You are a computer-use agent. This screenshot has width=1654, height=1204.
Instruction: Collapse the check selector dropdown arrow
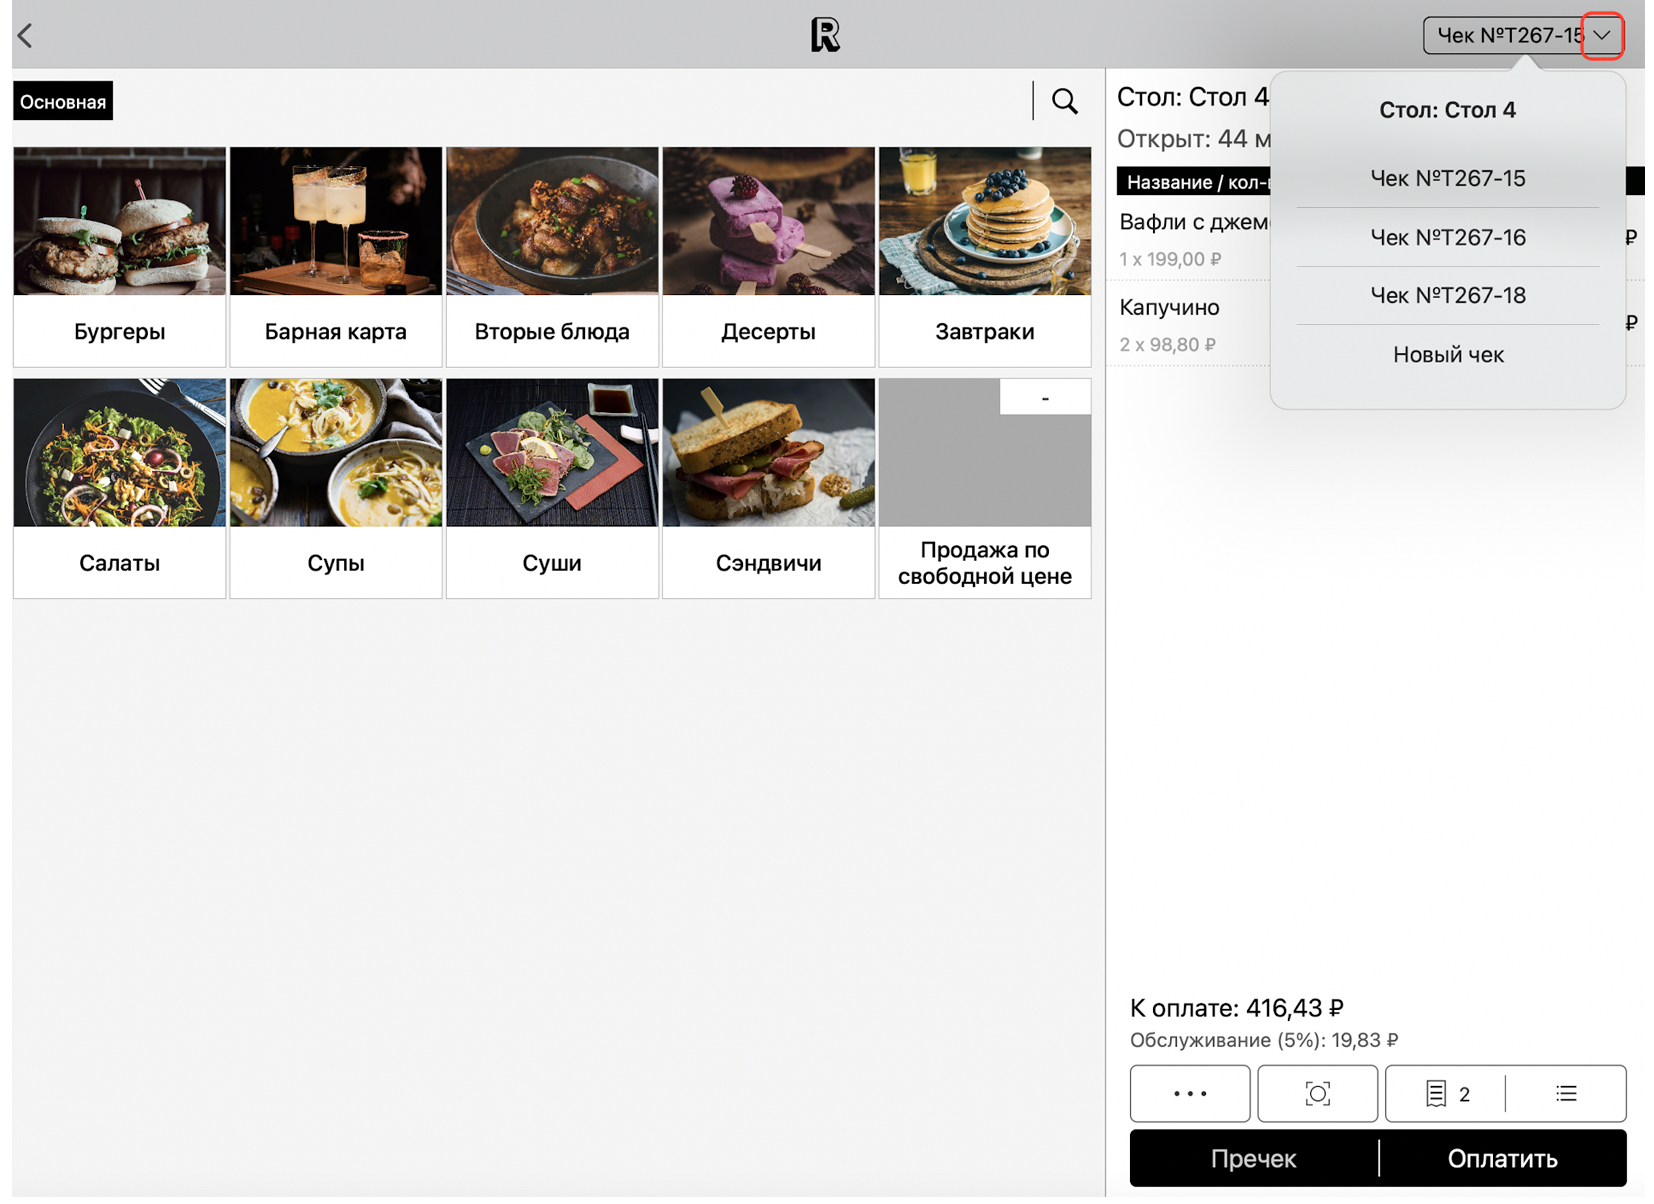[x=1602, y=36]
